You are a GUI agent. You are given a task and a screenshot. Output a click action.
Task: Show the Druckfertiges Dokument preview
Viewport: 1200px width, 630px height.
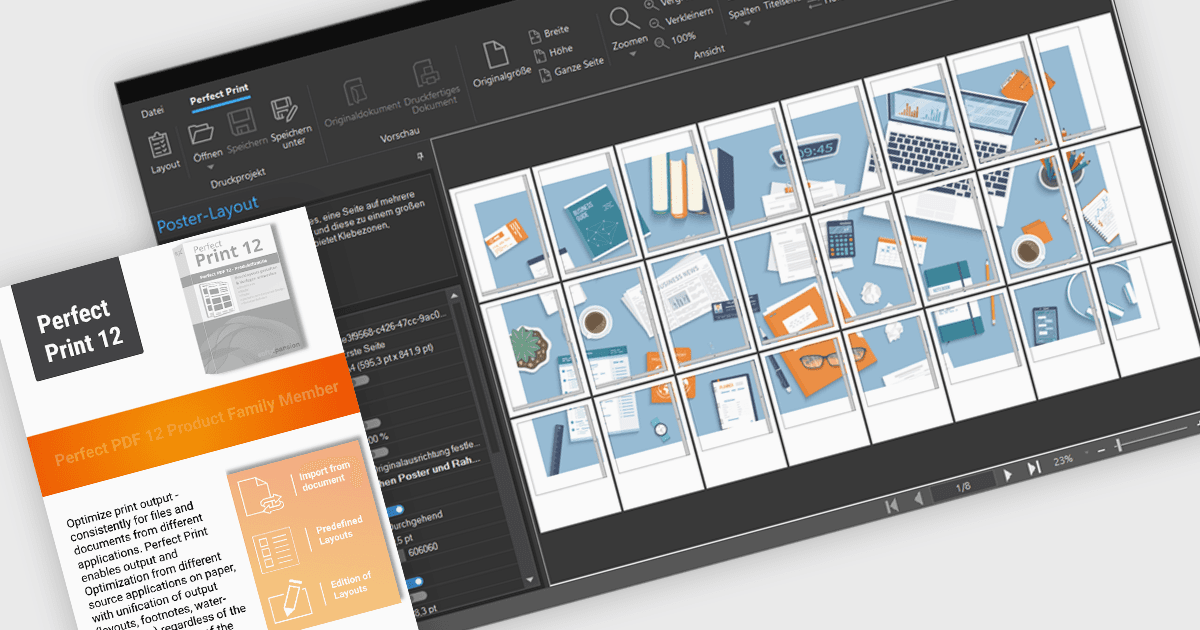click(x=427, y=73)
